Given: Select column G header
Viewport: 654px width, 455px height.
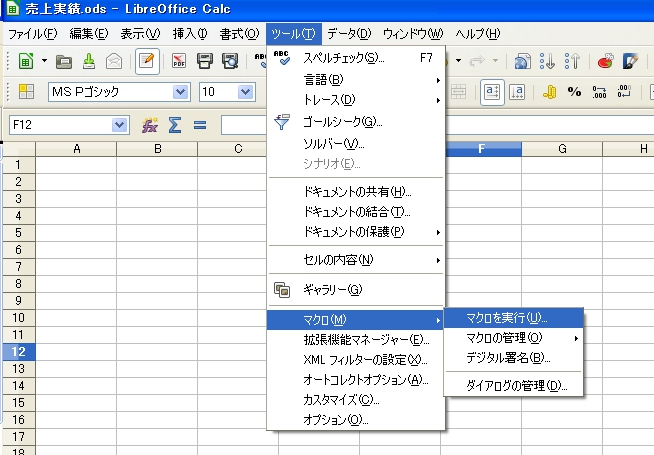Looking at the screenshot, I should click(x=561, y=149).
